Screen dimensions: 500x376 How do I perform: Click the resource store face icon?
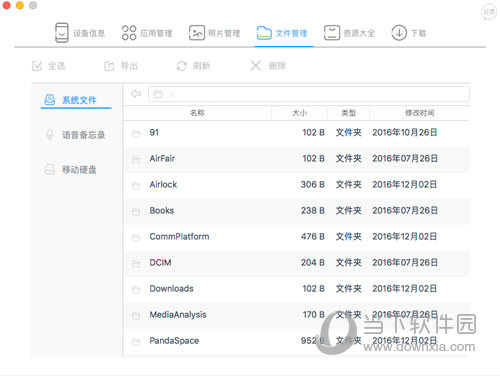(x=332, y=33)
